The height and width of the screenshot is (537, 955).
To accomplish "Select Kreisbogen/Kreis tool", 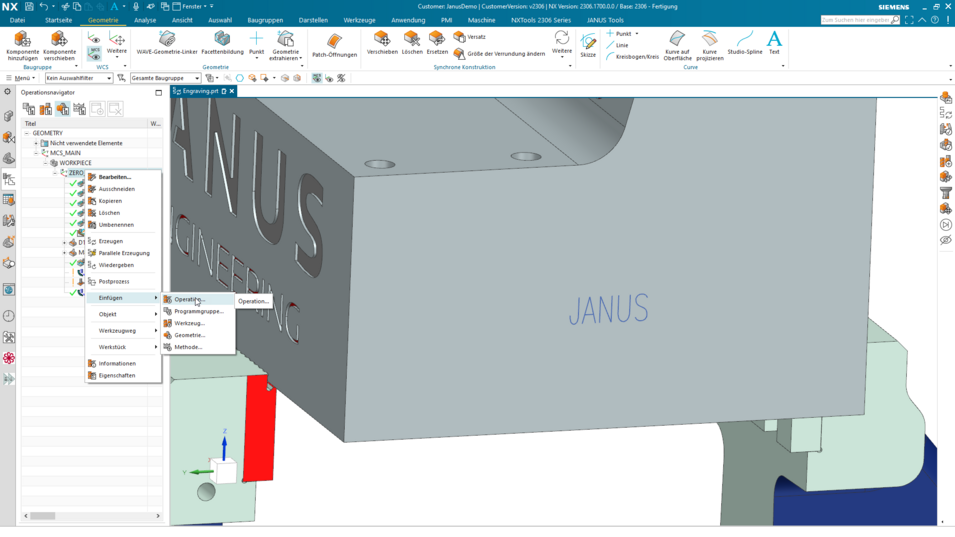I will pyautogui.click(x=632, y=57).
